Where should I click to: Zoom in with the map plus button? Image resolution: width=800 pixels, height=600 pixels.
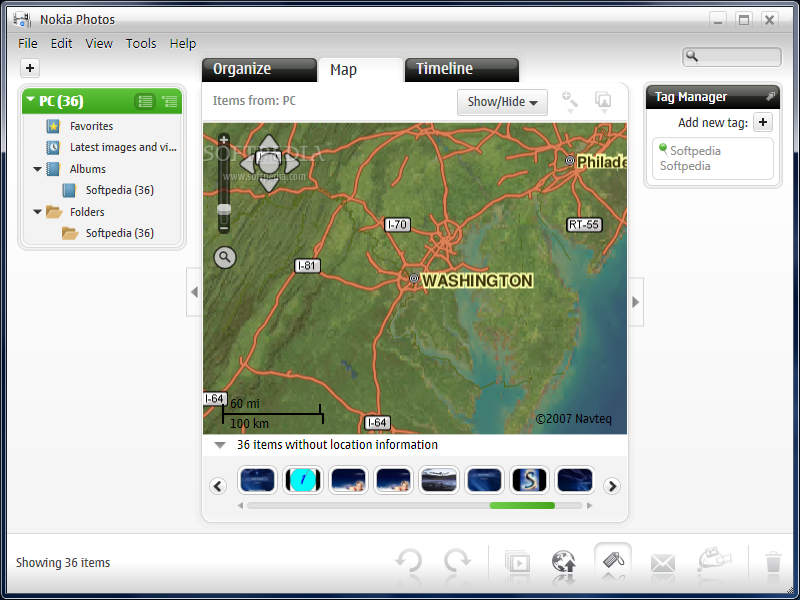pyautogui.click(x=224, y=140)
